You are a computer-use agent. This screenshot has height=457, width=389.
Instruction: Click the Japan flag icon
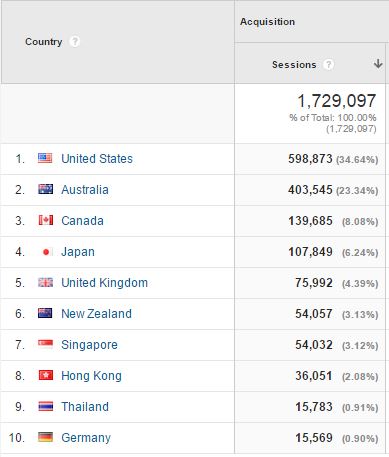(x=46, y=252)
